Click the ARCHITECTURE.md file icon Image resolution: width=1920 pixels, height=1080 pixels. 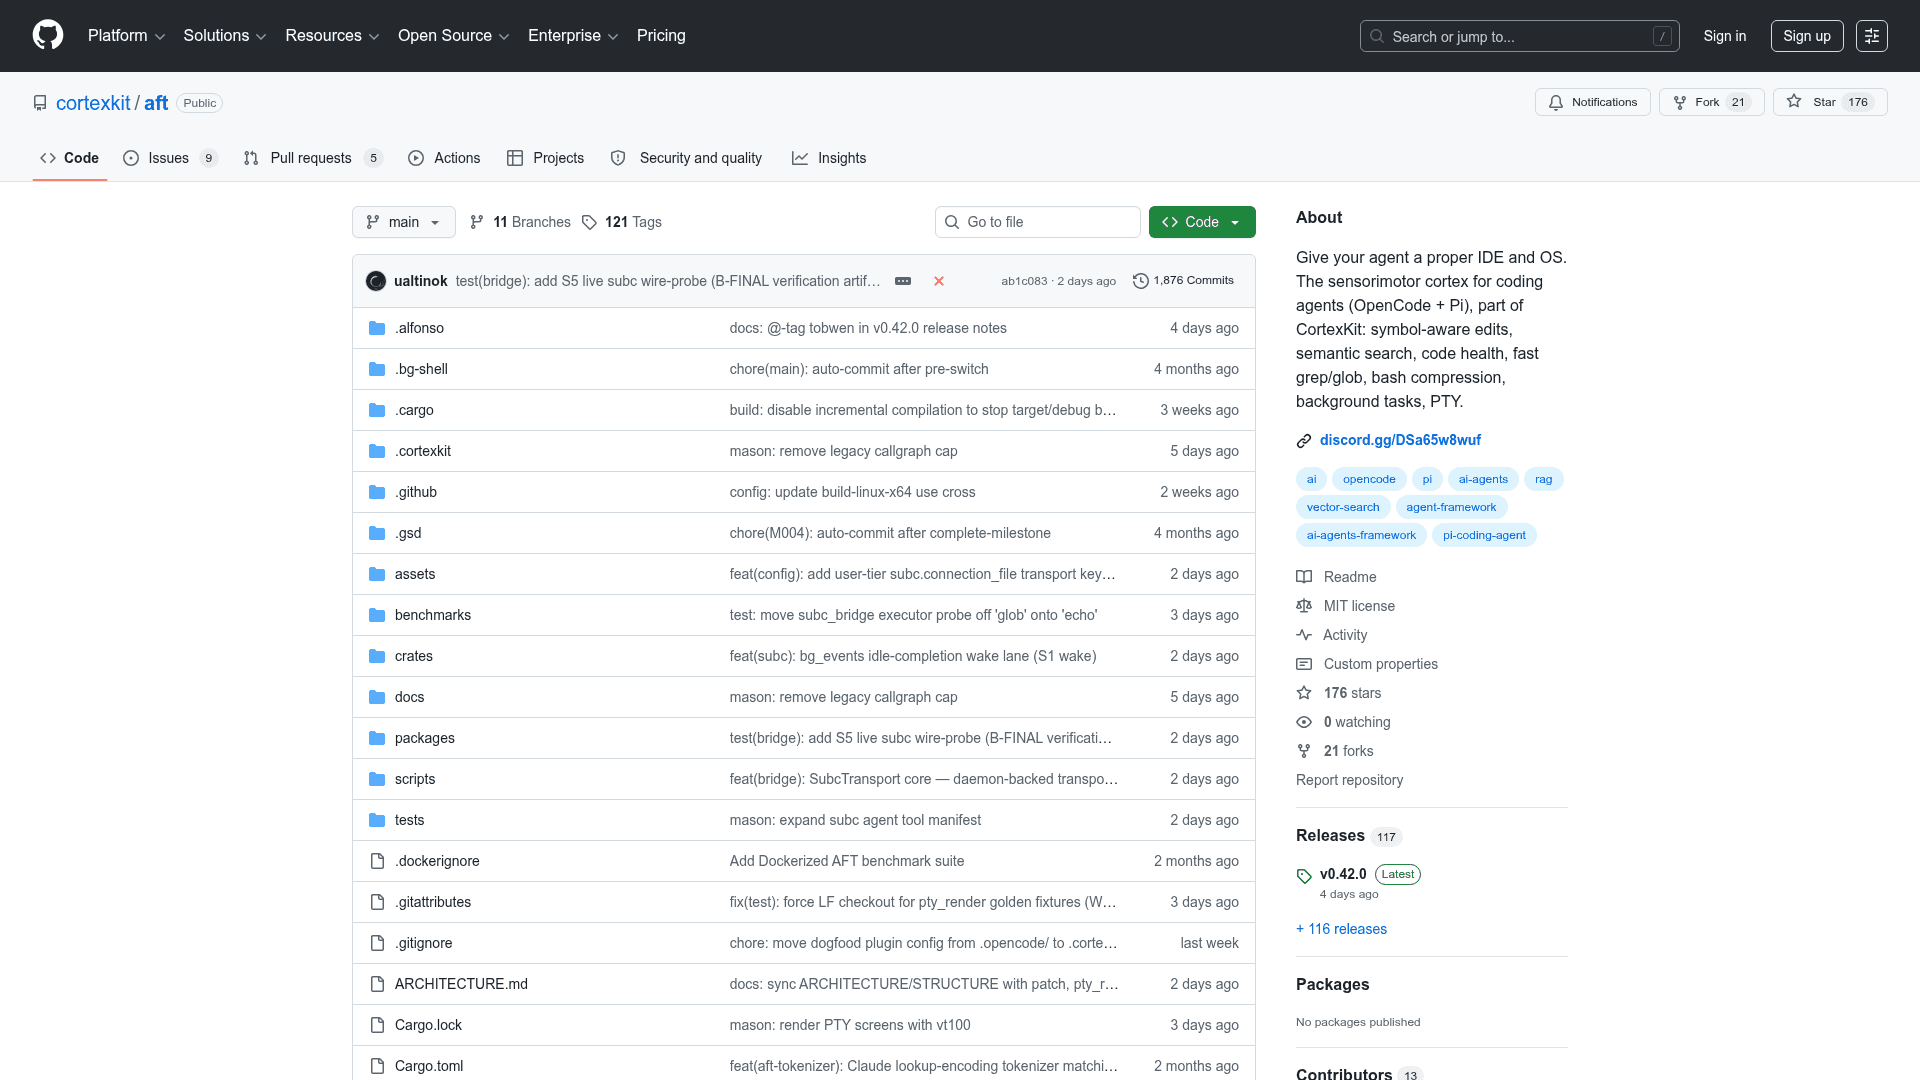(377, 984)
